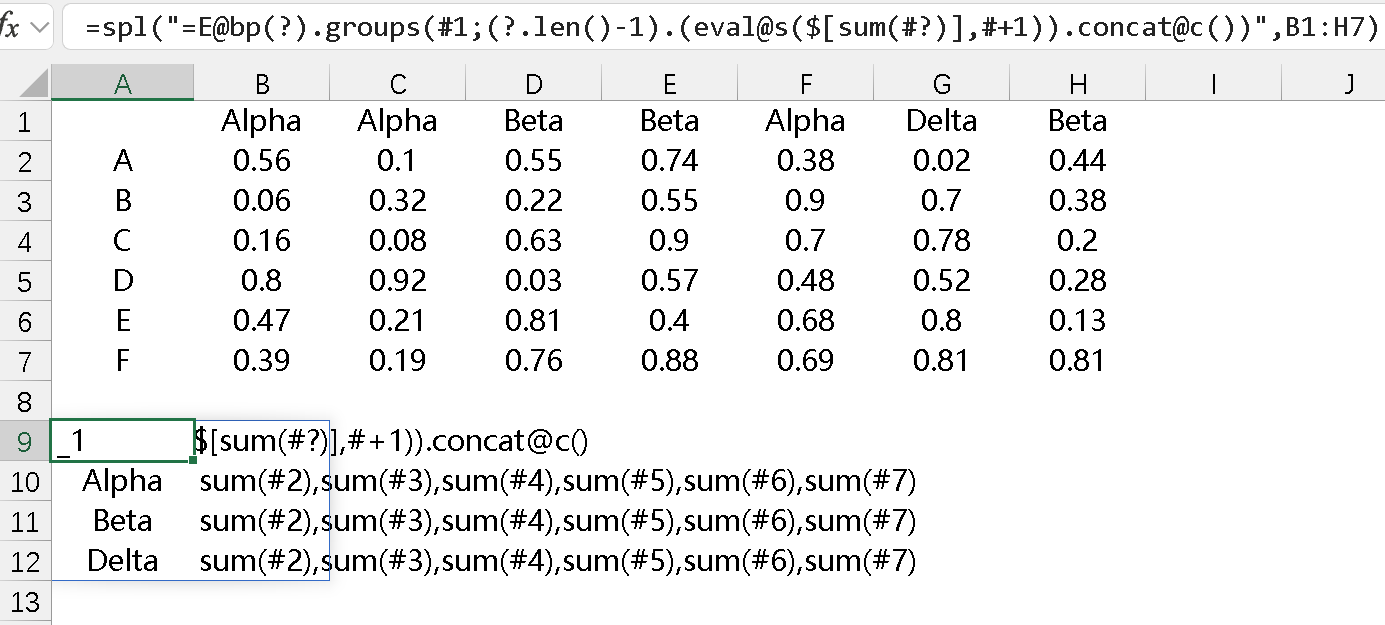Select row label F in column A
The width and height of the screenshot is (1385, 625).
point(123,361)
